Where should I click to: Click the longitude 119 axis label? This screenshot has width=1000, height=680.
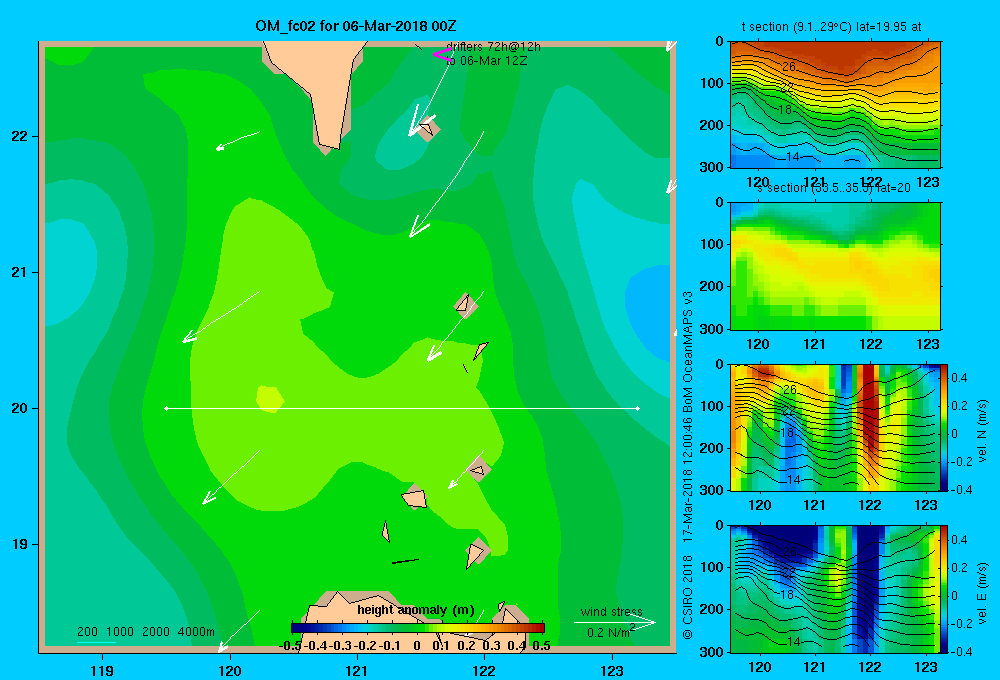click(102, 670)
